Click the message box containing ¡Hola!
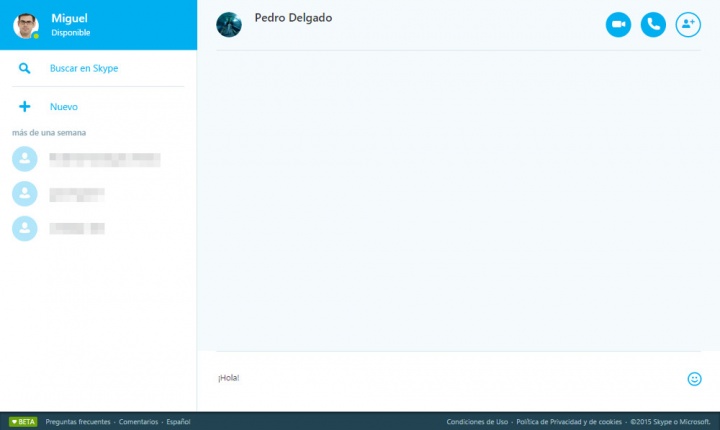Screen dimensions: 720x430 click(450, 378)
